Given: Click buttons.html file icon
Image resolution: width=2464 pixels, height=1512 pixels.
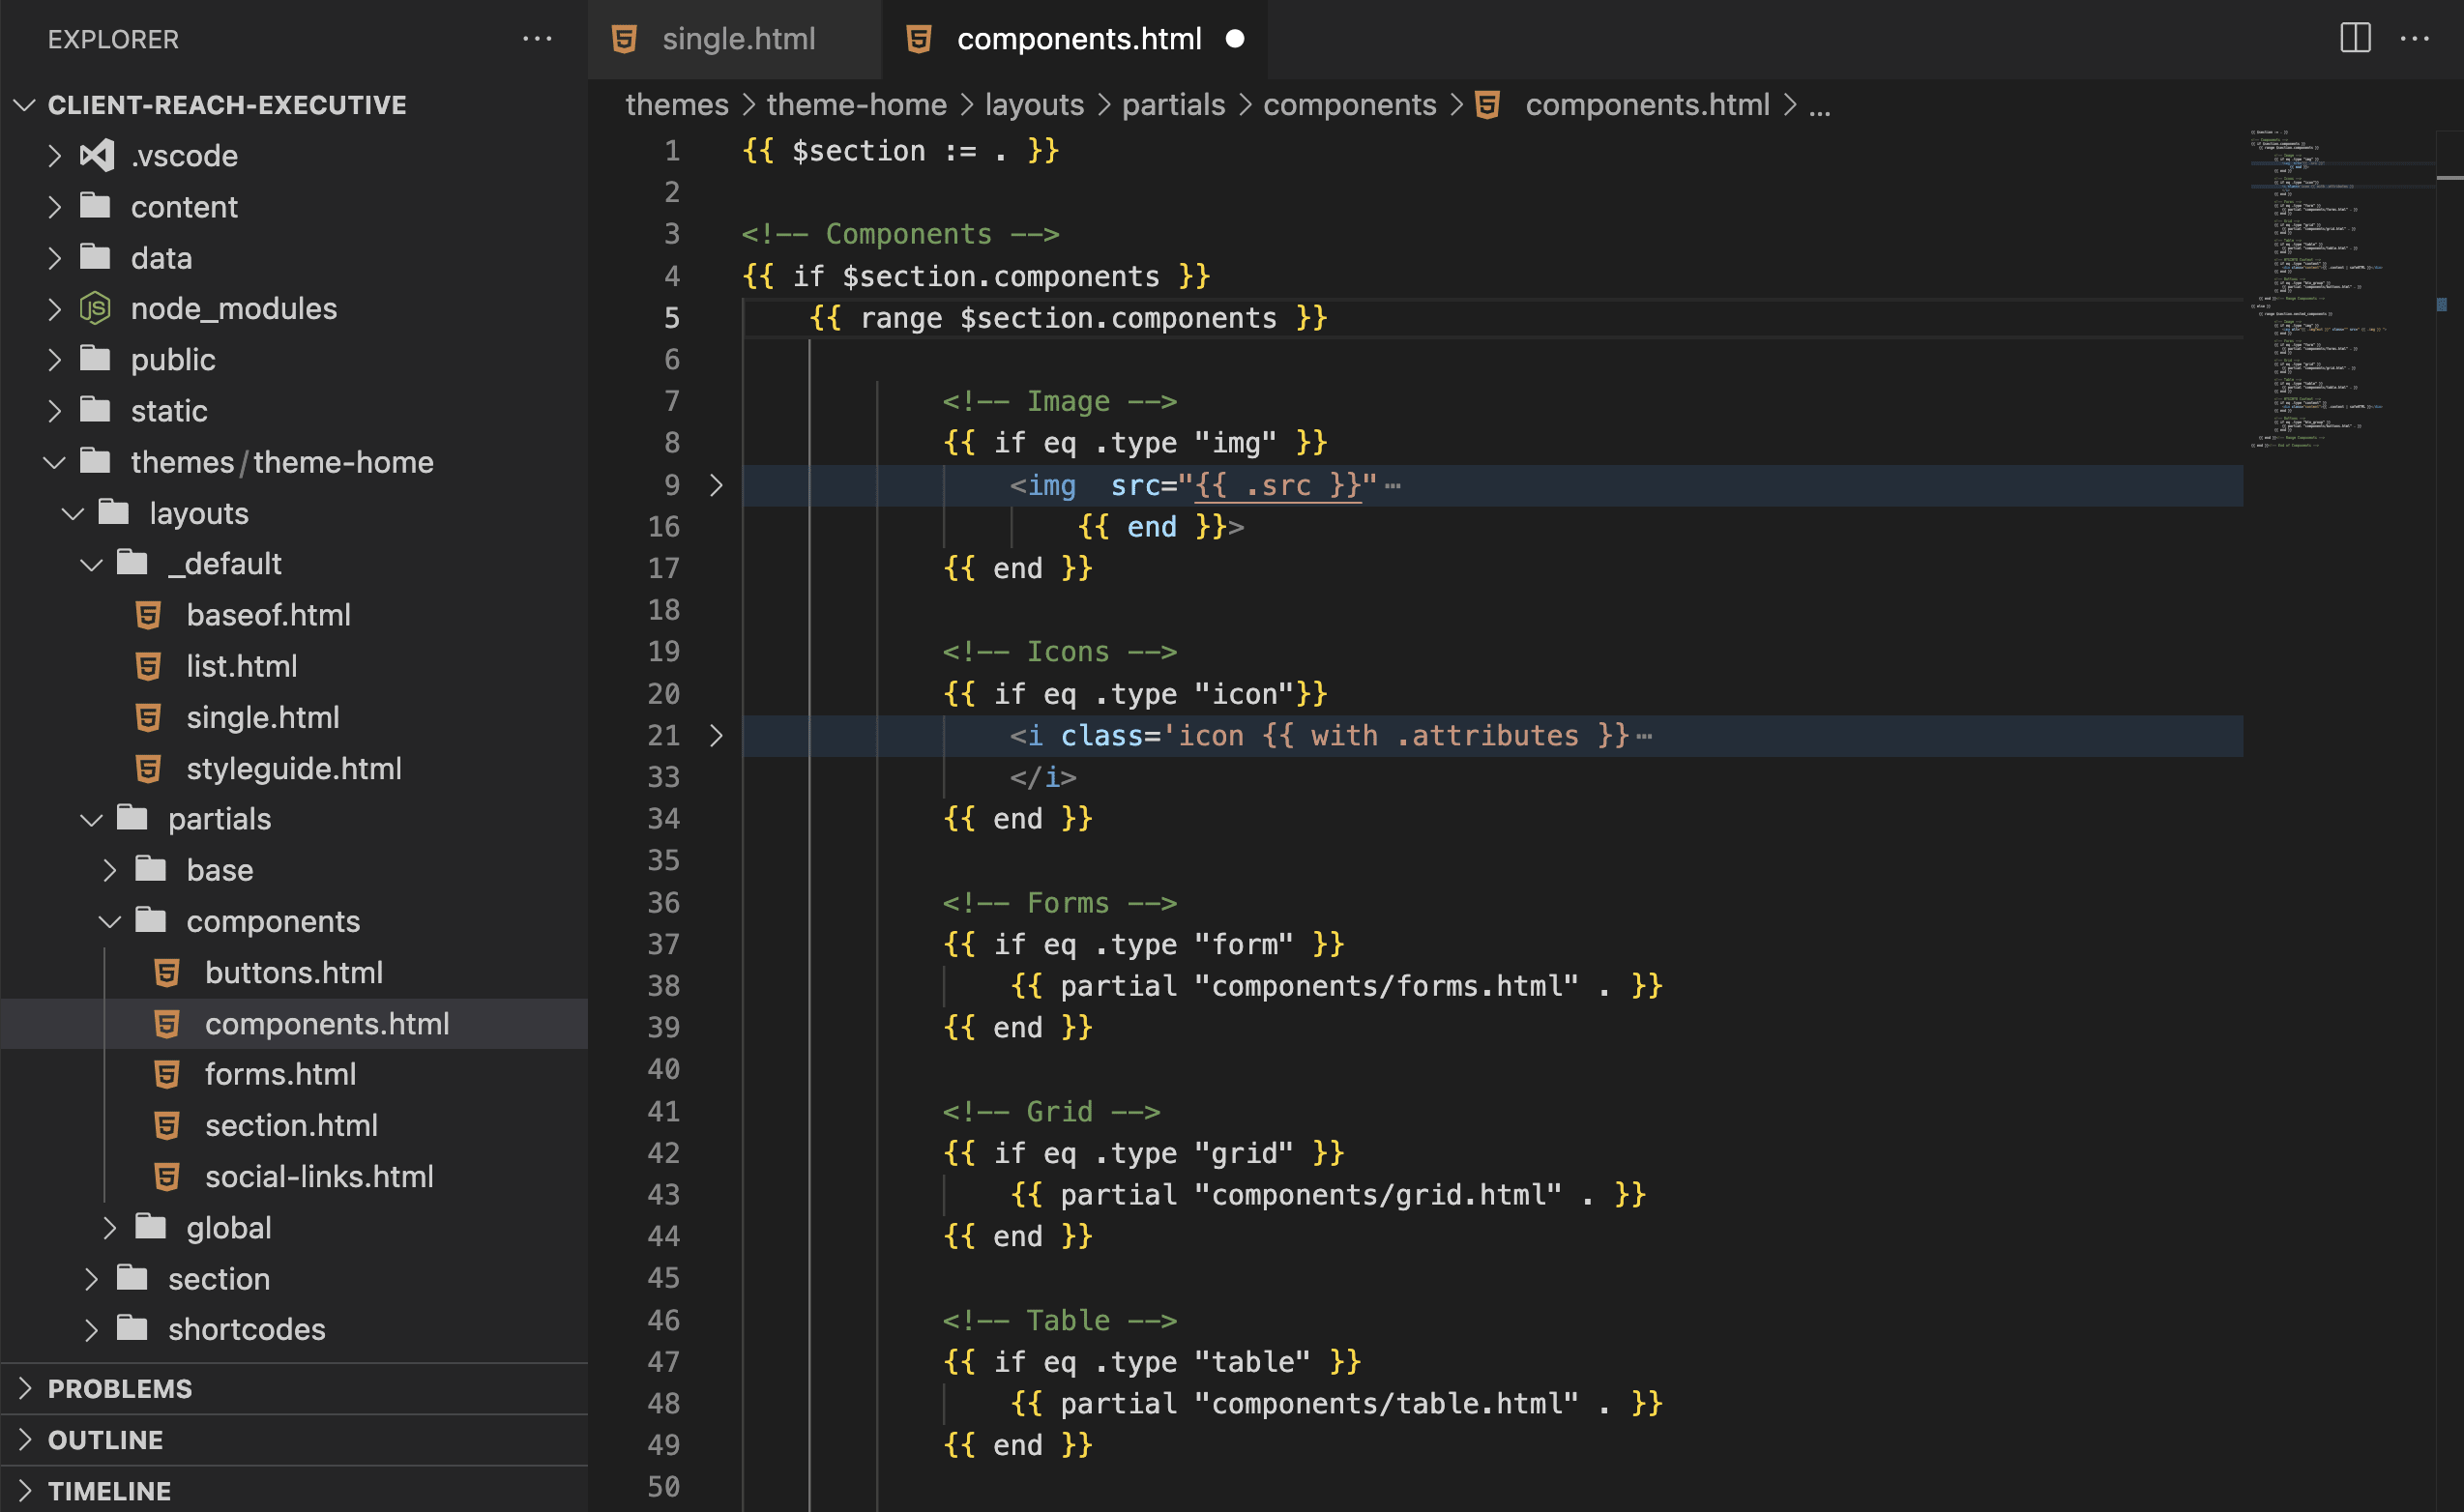Looking at the screenshot, I should point(167,972).
